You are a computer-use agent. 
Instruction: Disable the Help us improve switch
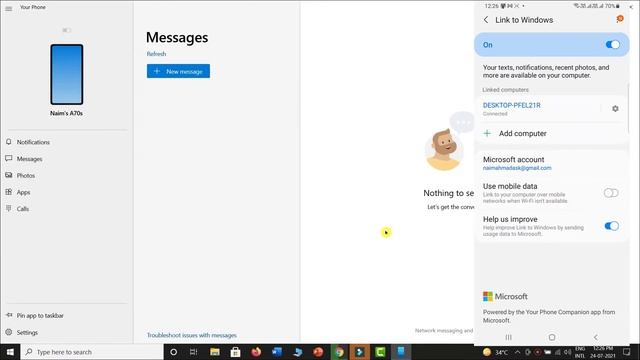click(x=611, y=226)
